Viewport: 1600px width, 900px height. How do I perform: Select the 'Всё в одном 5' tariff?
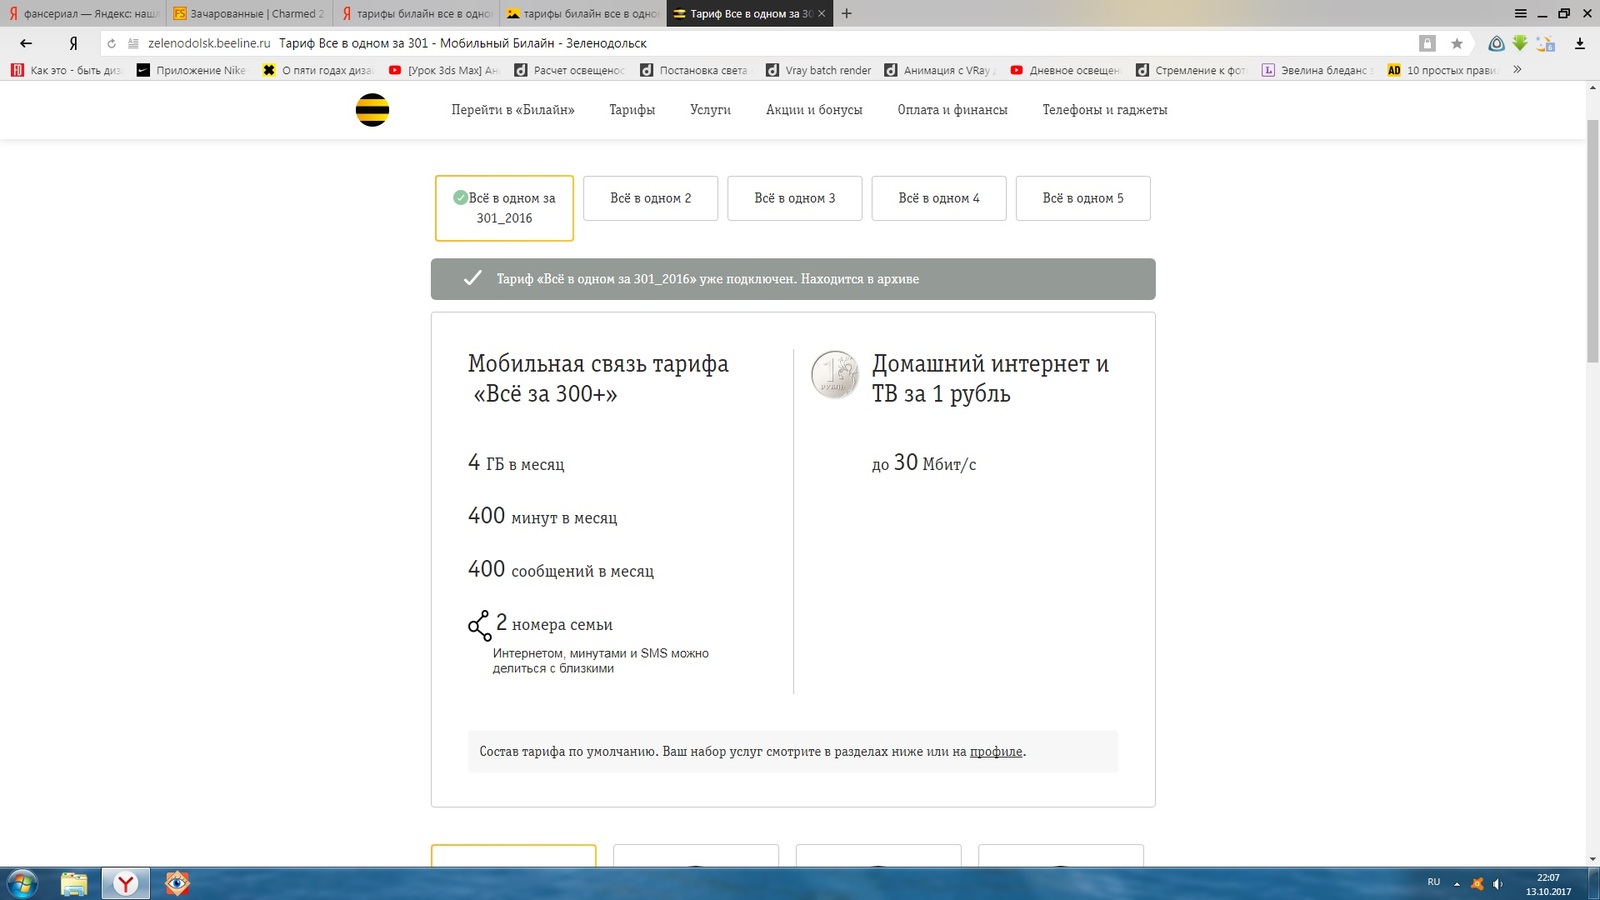[x=1083, y=198]
